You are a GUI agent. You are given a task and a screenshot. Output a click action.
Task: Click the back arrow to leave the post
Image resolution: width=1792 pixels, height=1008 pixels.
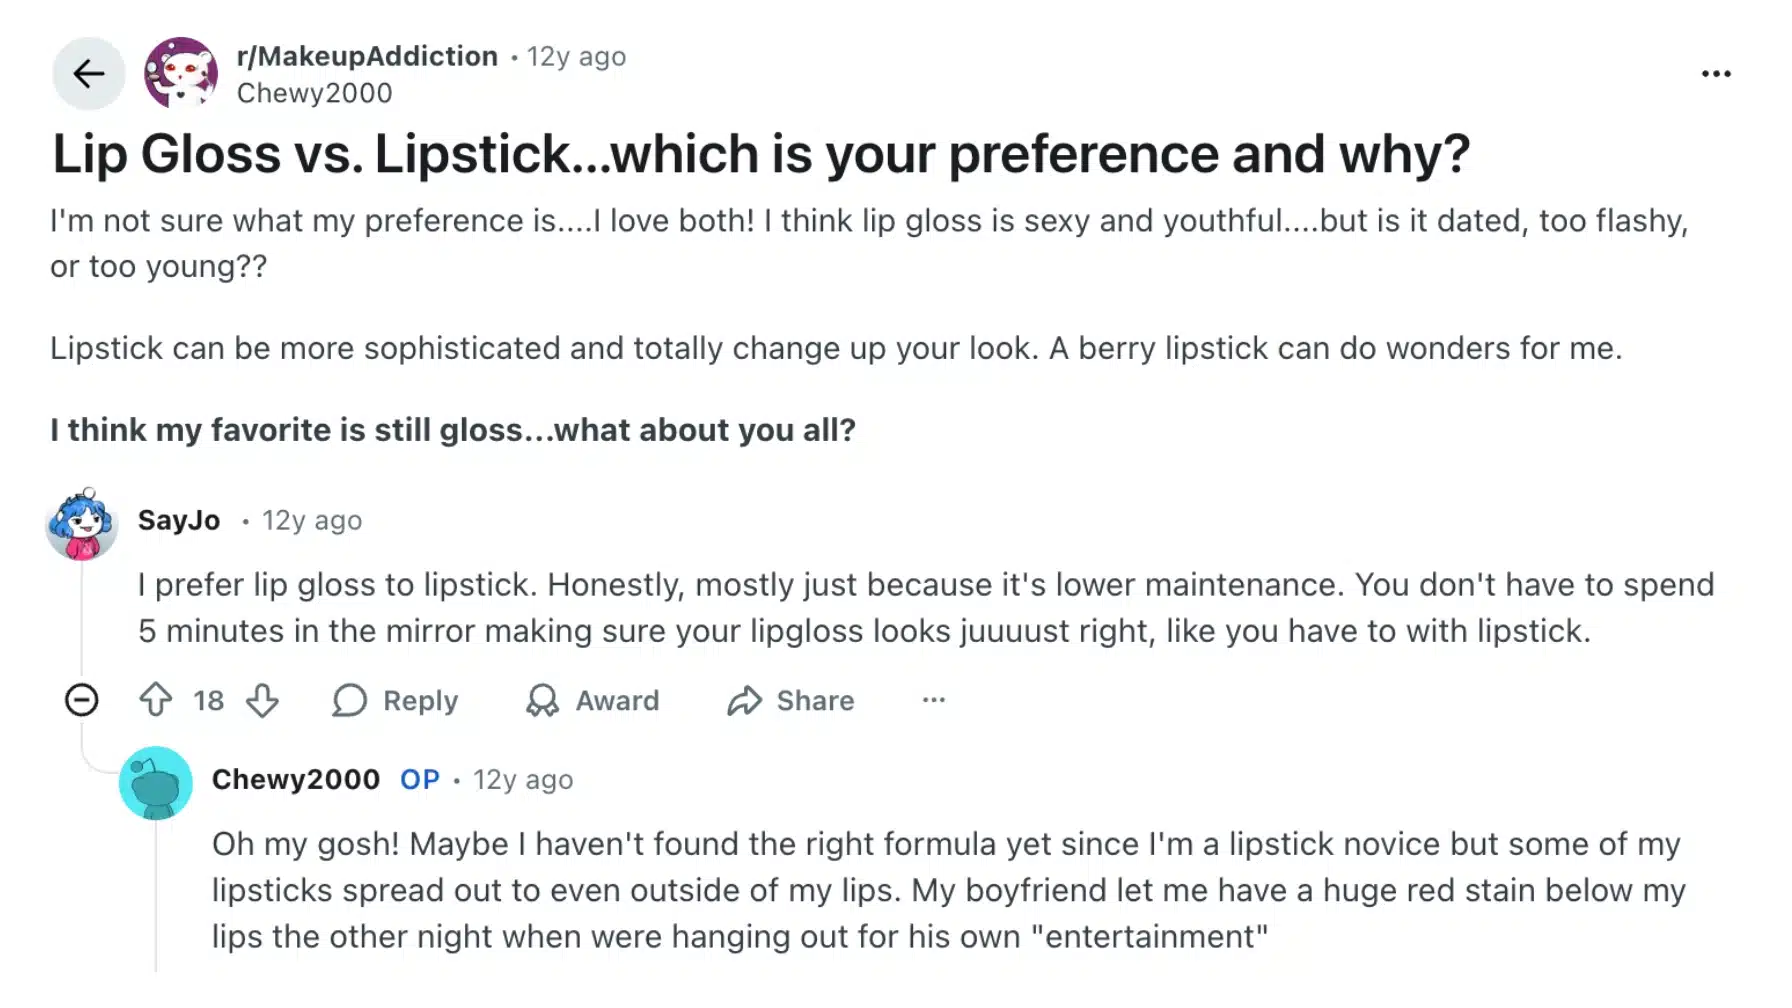pyautogui.click(x=89, y=73)
